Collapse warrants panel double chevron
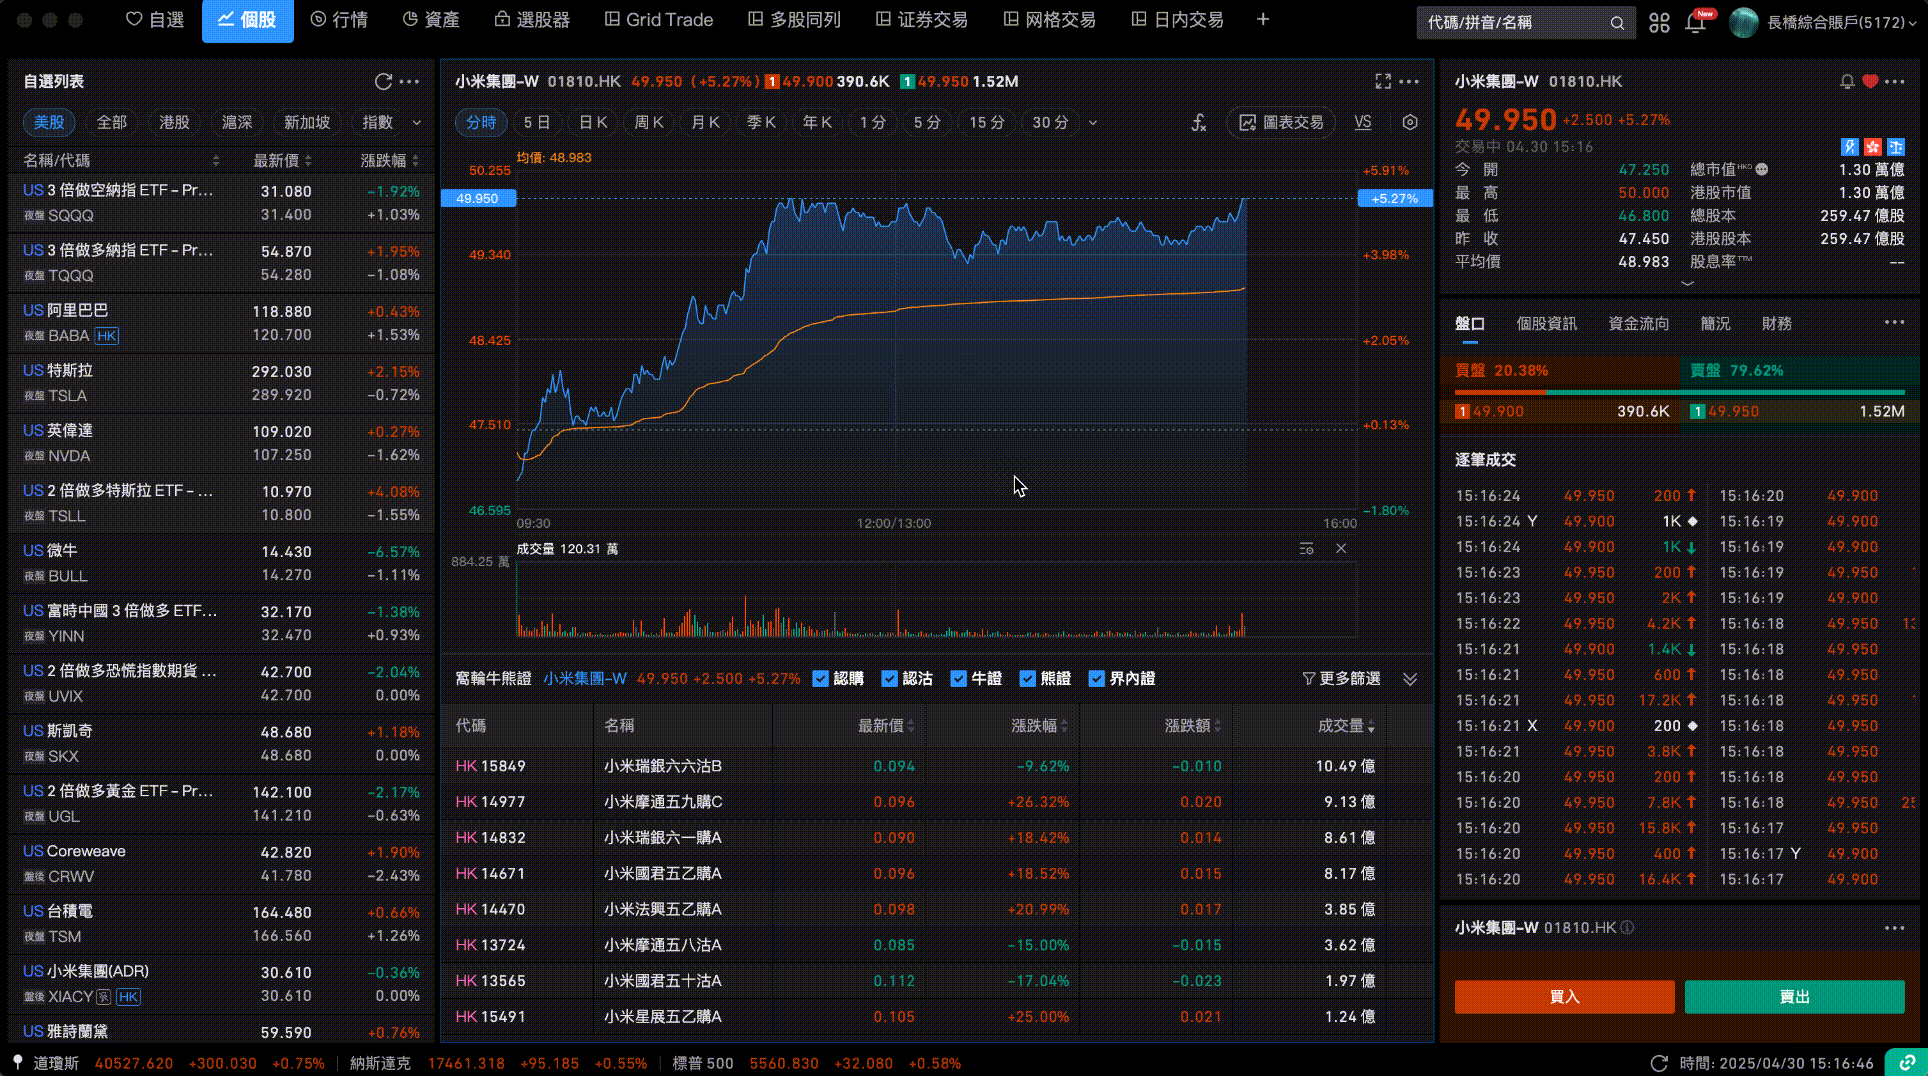Screen dimensions: 1928x1076 (x=1410, y=679)
